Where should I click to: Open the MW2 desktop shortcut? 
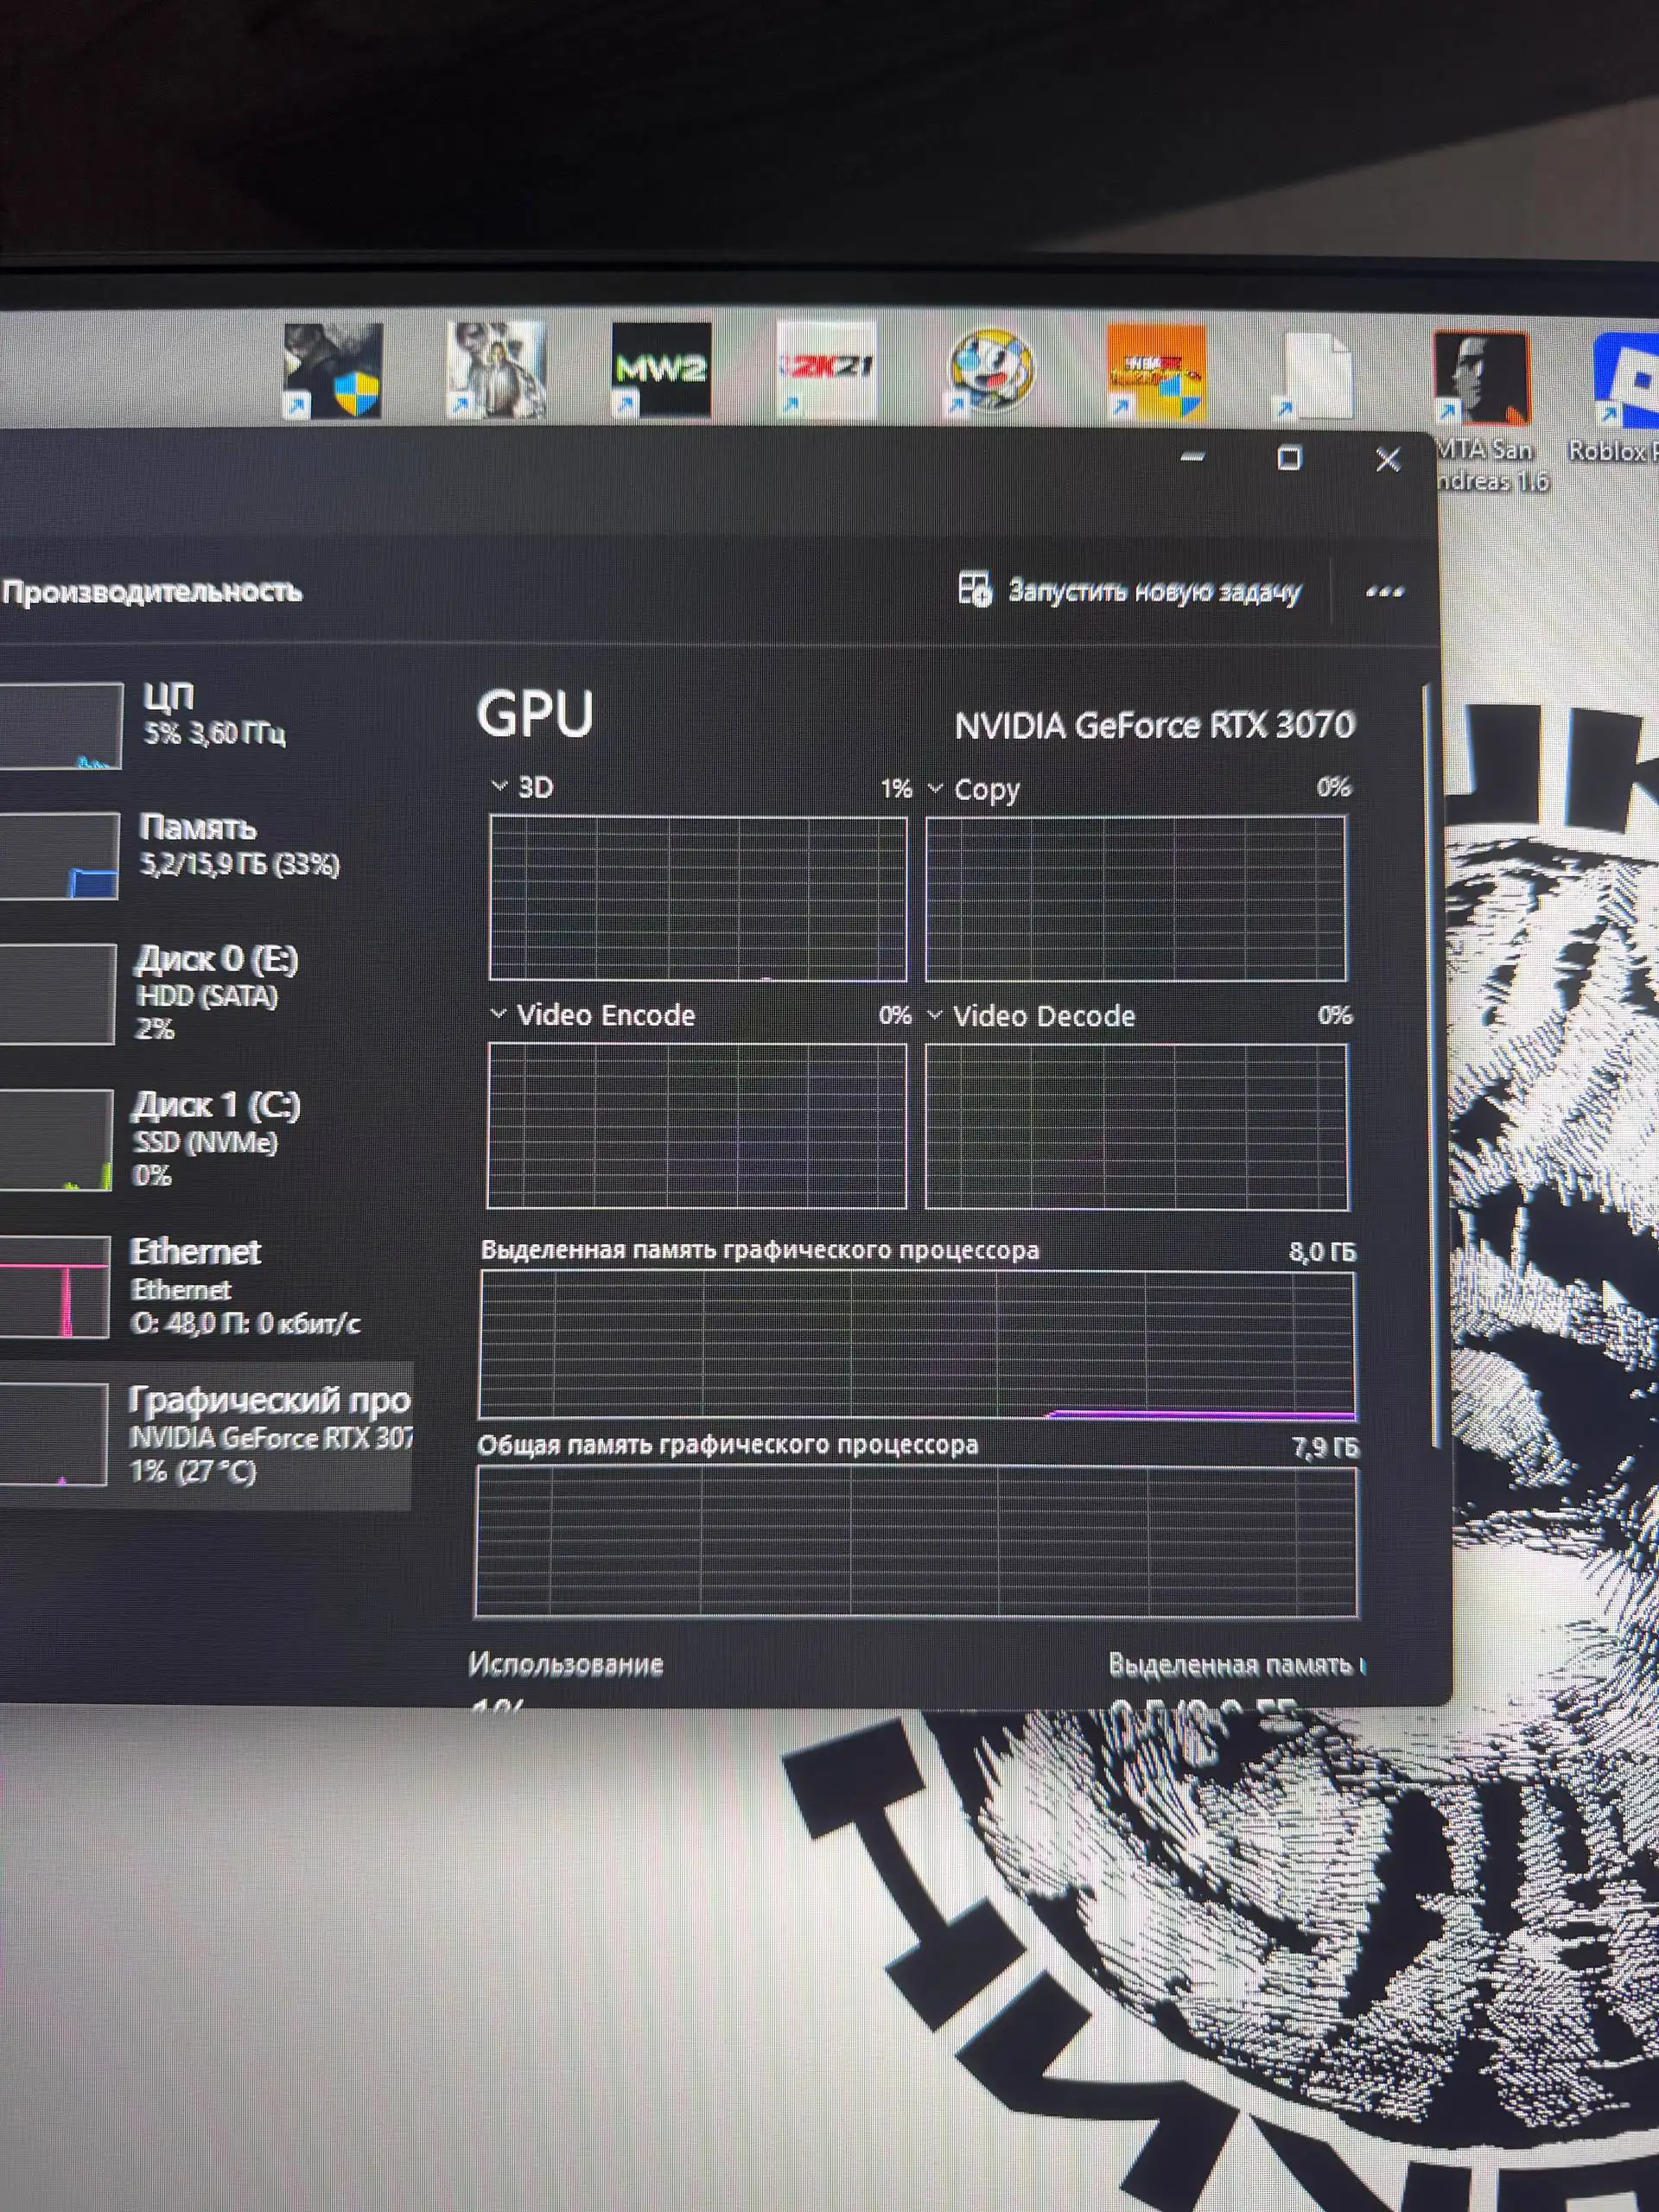coord(661,369)
